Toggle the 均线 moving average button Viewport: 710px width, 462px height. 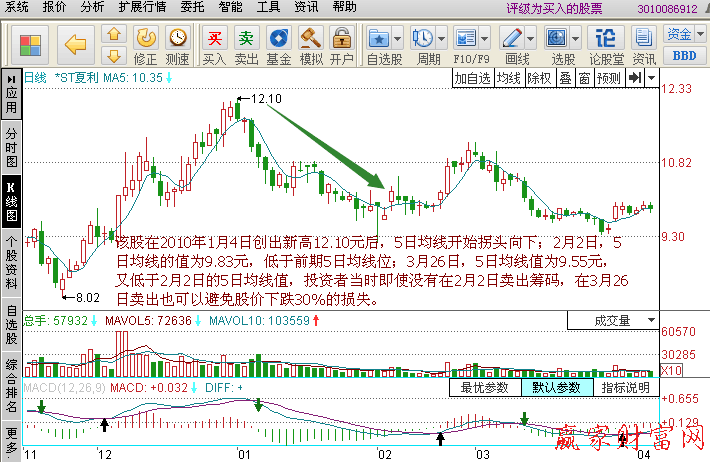pyautogui.click(x=509, y=77)
